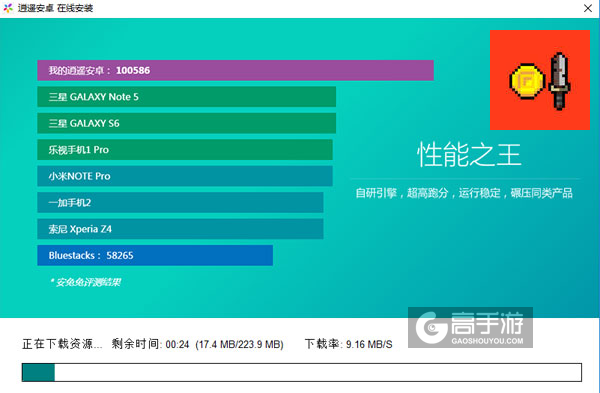Click the 17.4 MB/223.9 MB size readout

click(240, 344)
